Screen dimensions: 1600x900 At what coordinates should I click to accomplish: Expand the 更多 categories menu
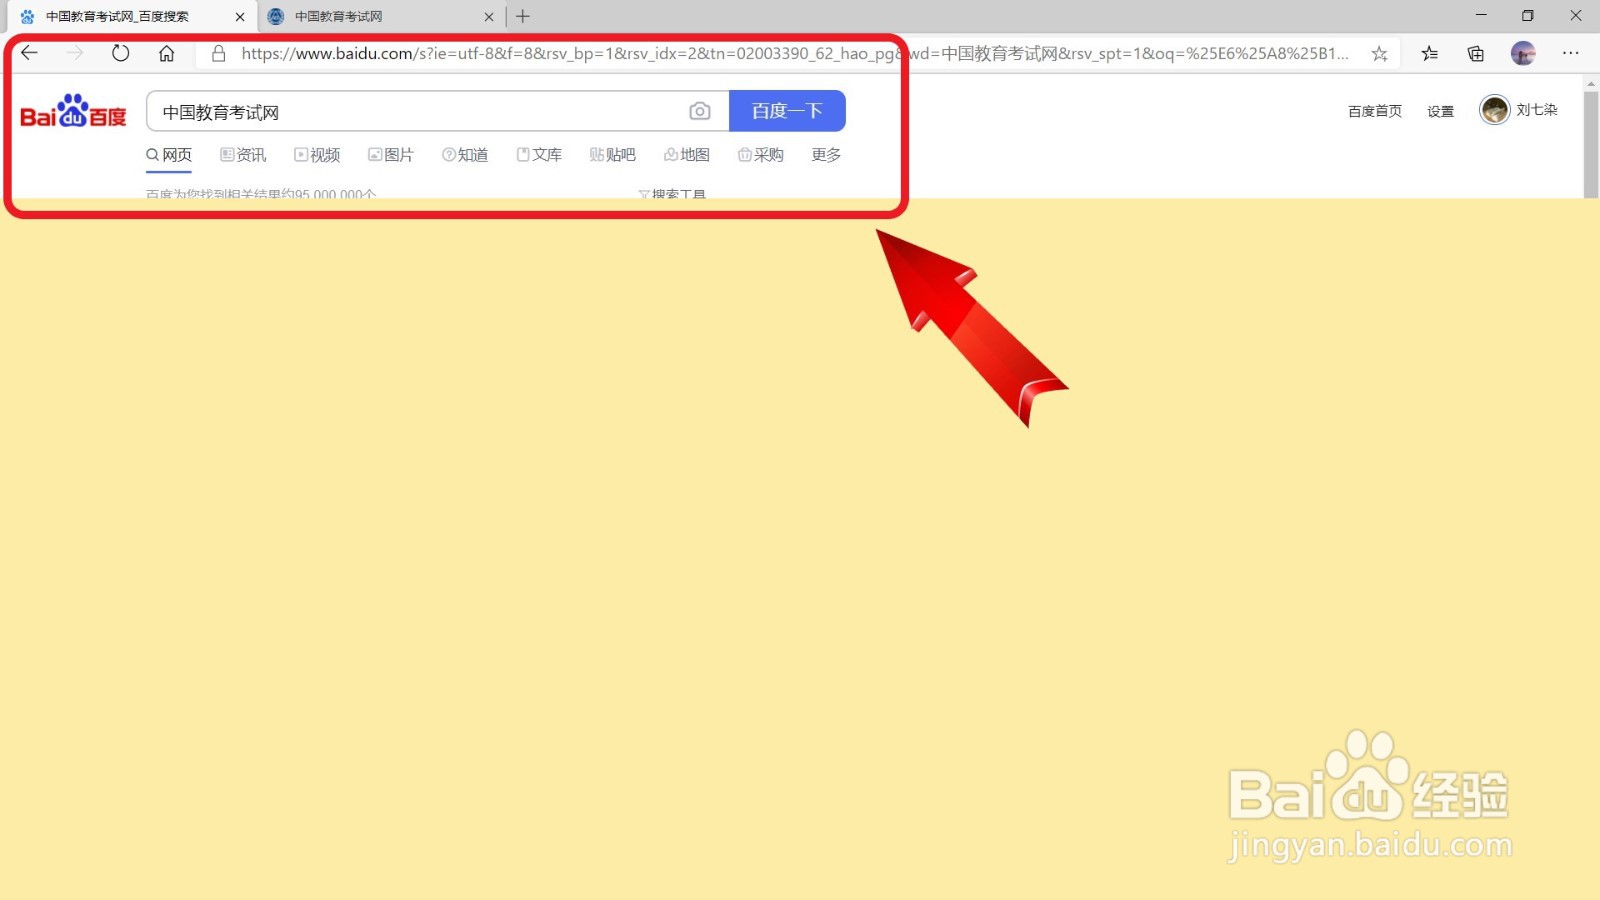pos(826,155)
